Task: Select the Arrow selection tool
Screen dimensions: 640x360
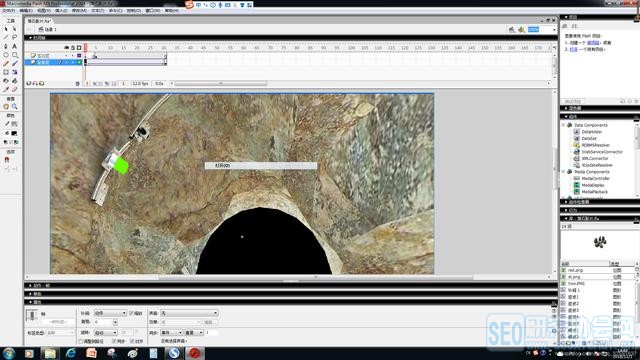Action: coord(6,29)
